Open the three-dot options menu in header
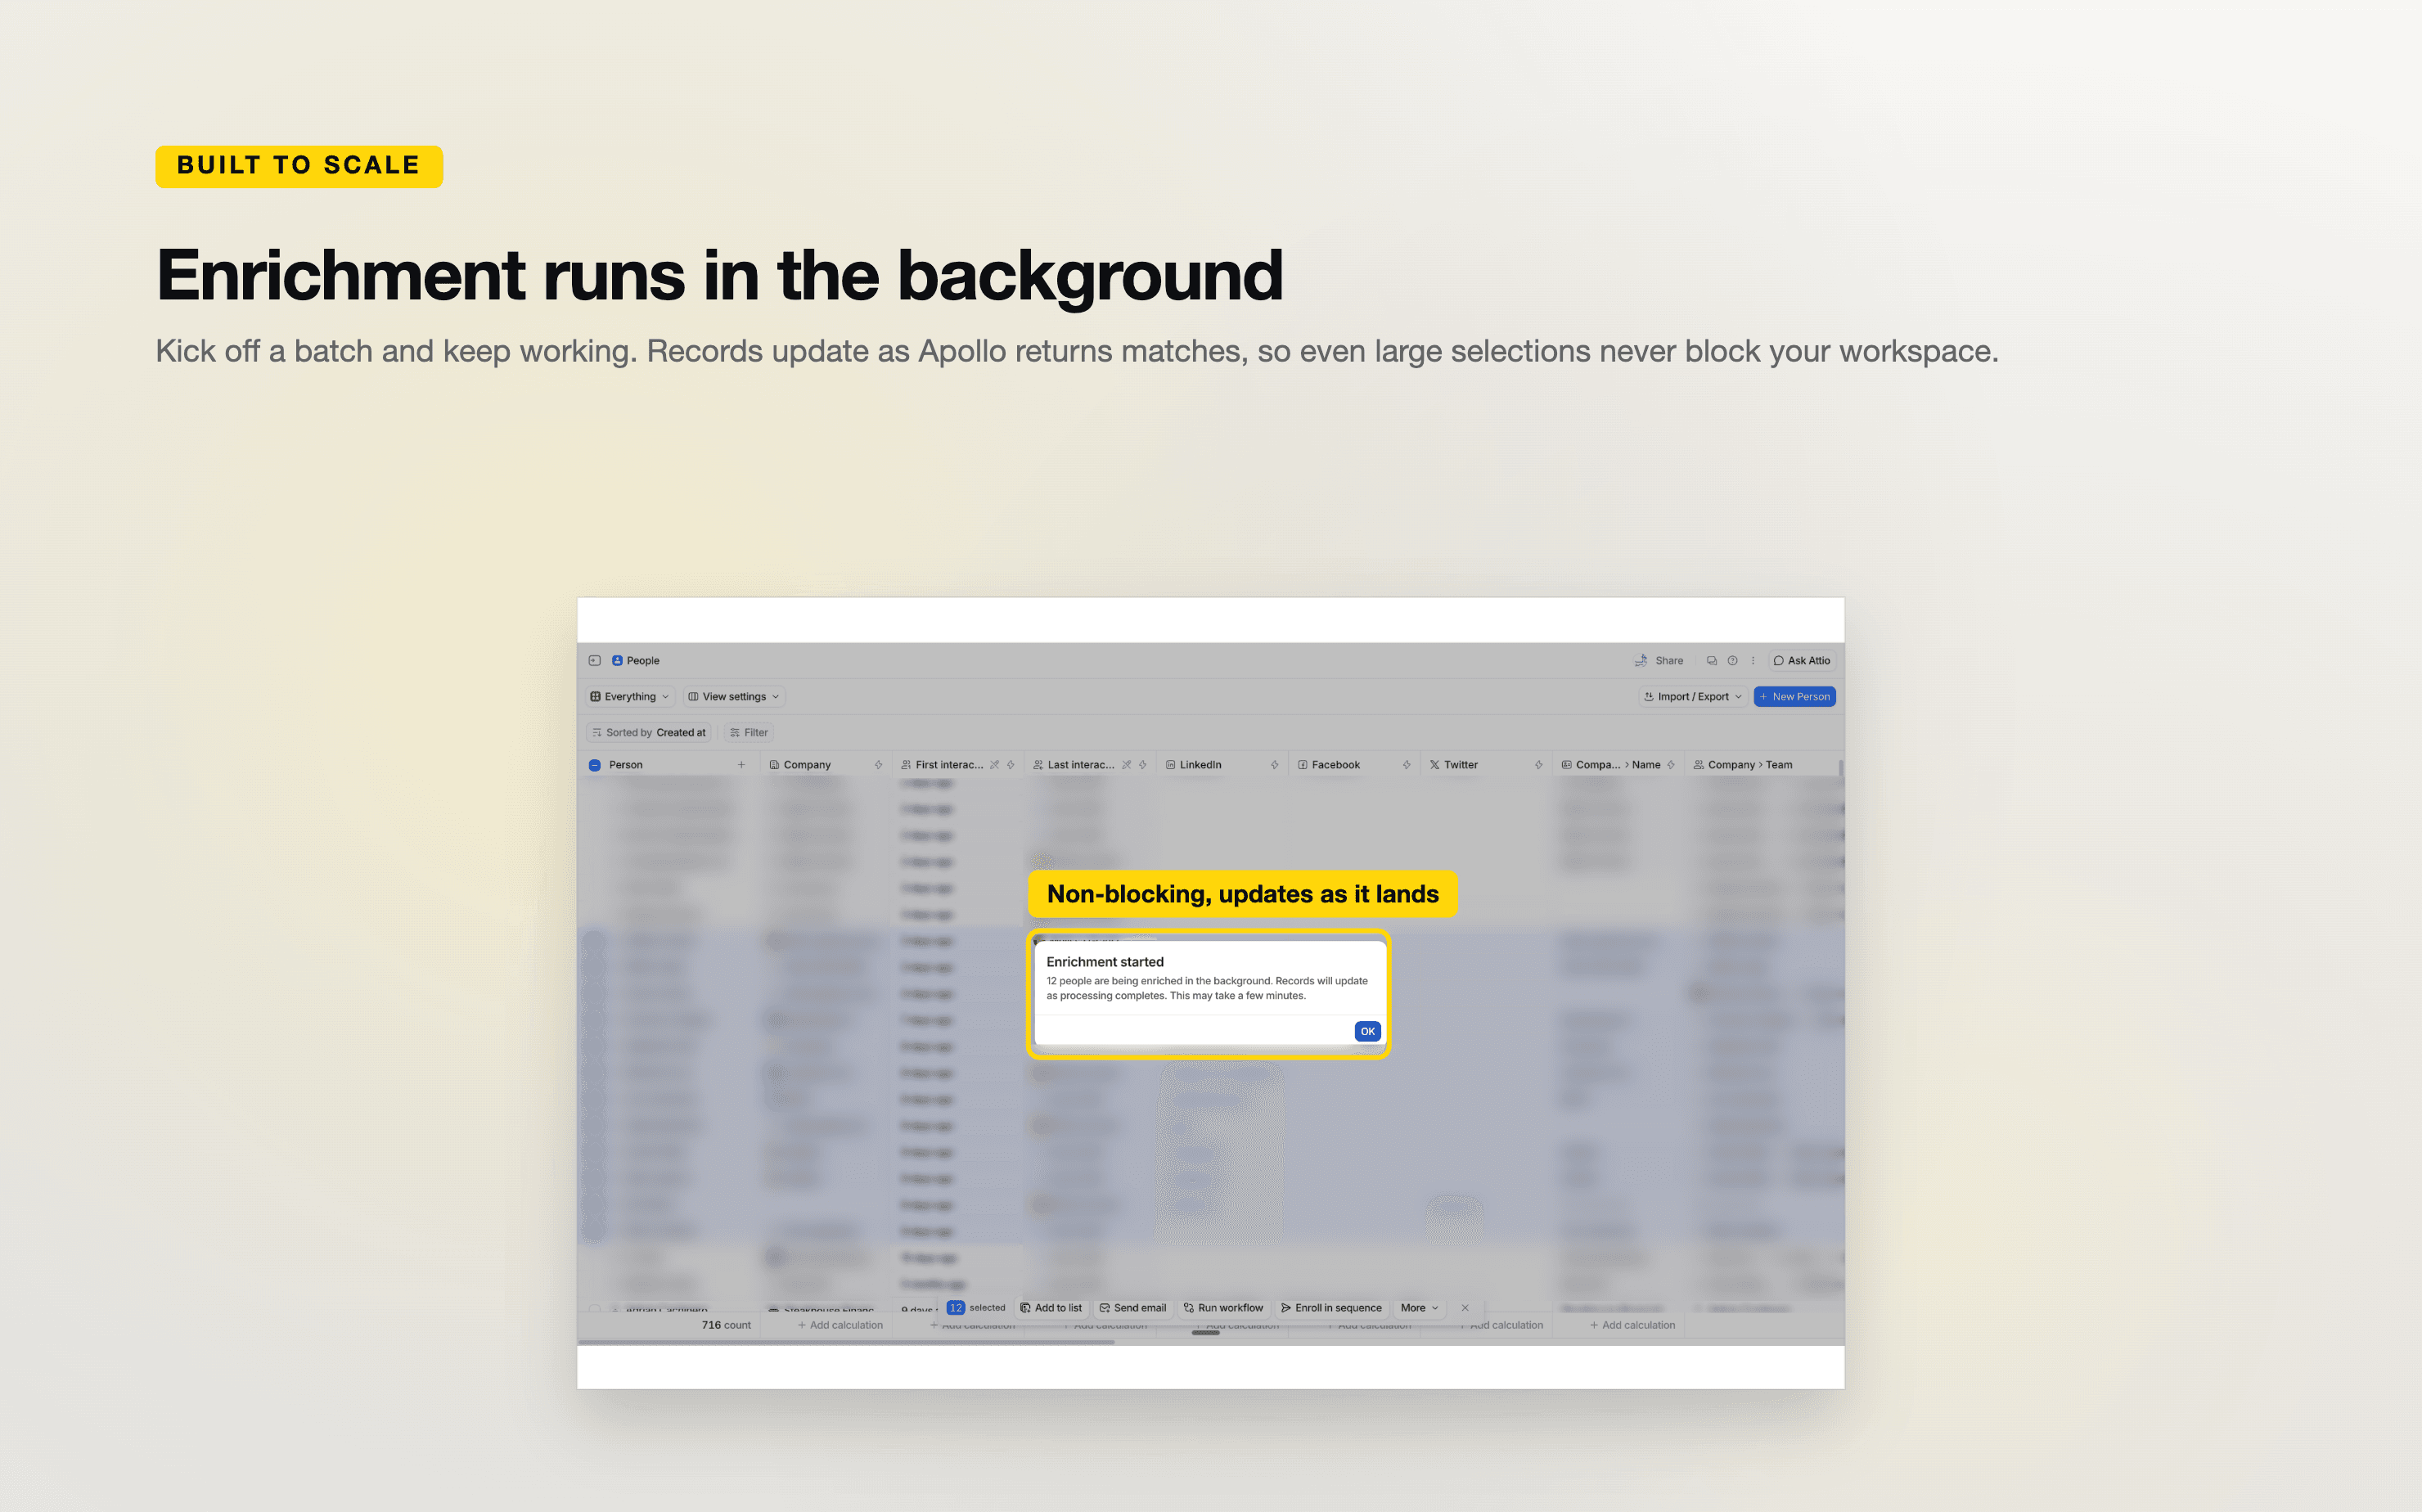 click(x=1752, y=660)
